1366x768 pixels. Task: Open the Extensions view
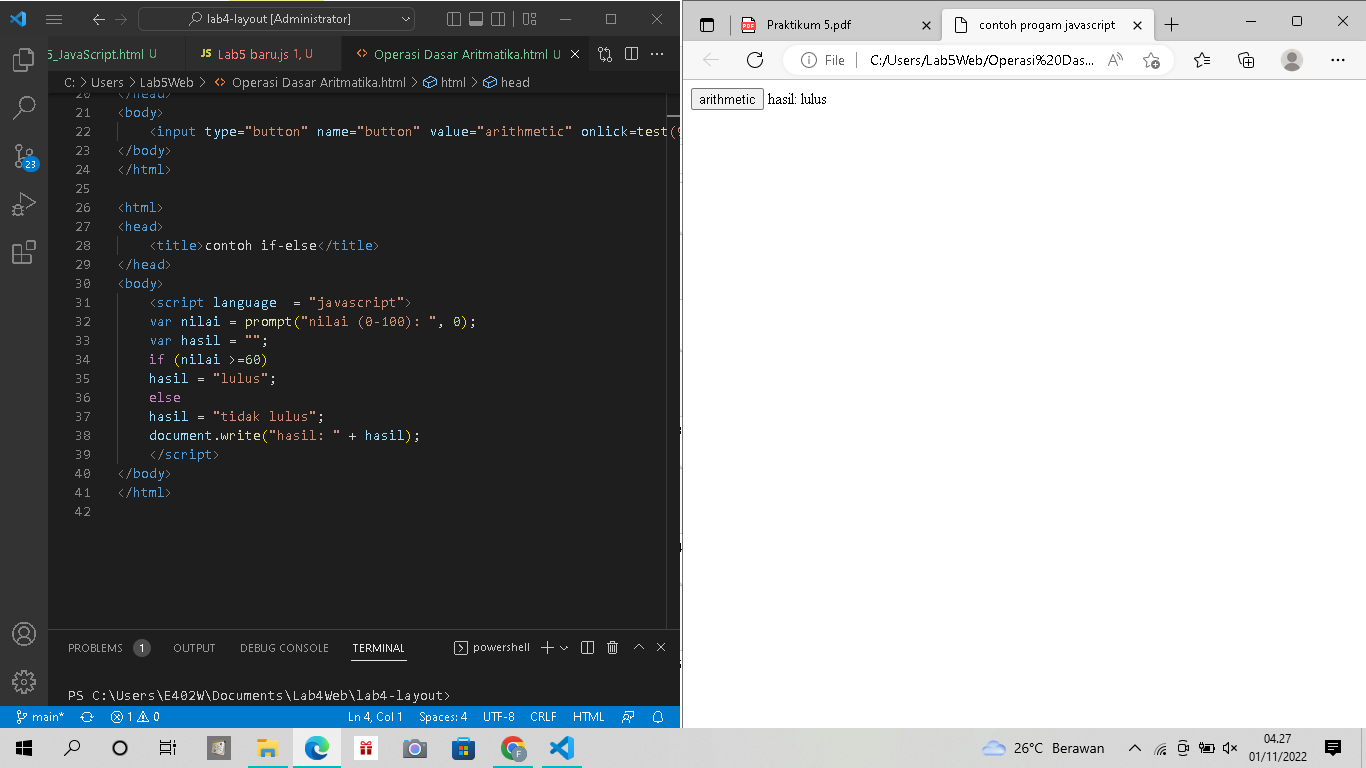click(24, 253)
